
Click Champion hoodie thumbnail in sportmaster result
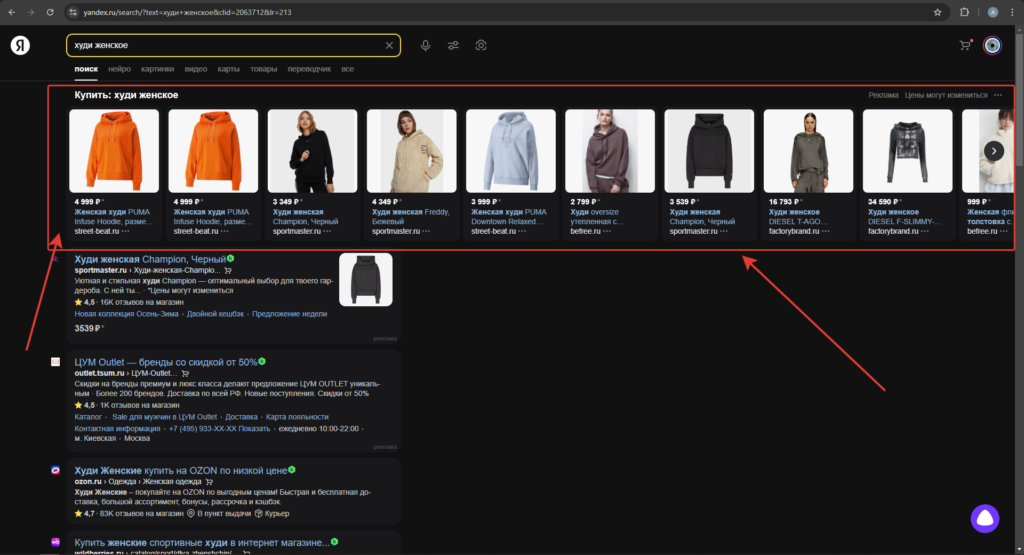click(366, 279)
